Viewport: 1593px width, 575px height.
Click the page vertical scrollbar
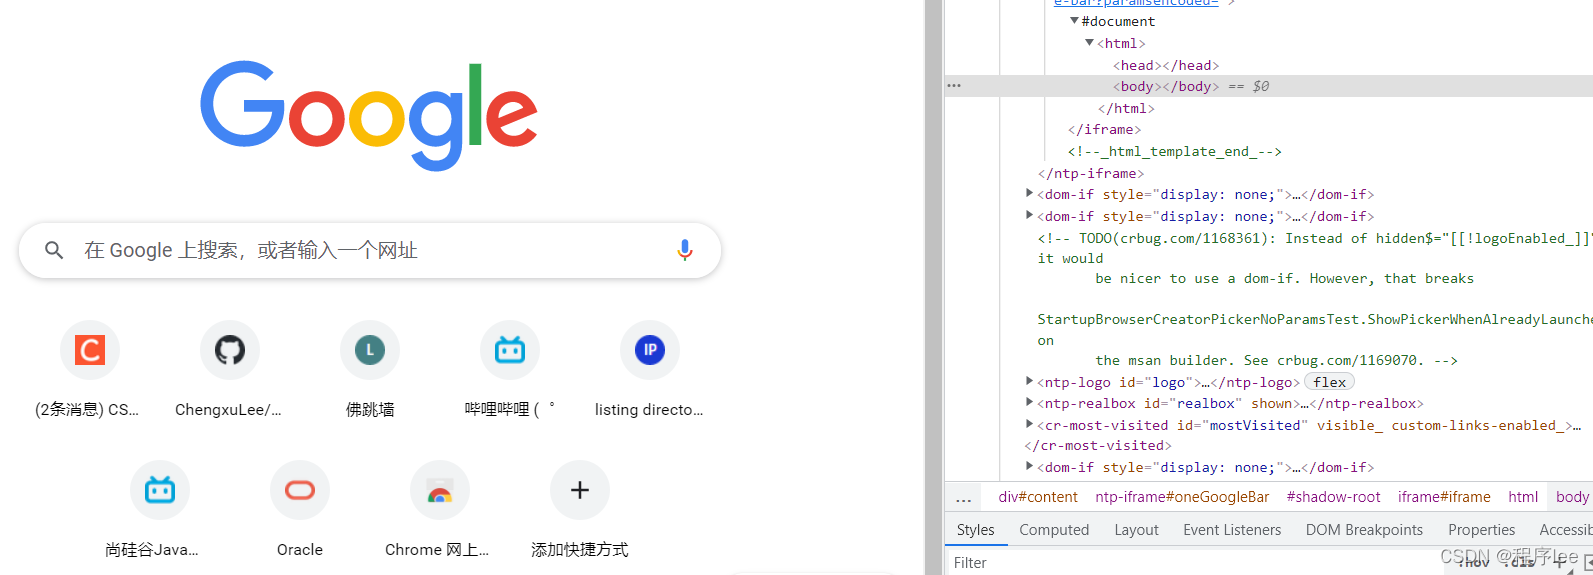point(933,287)
